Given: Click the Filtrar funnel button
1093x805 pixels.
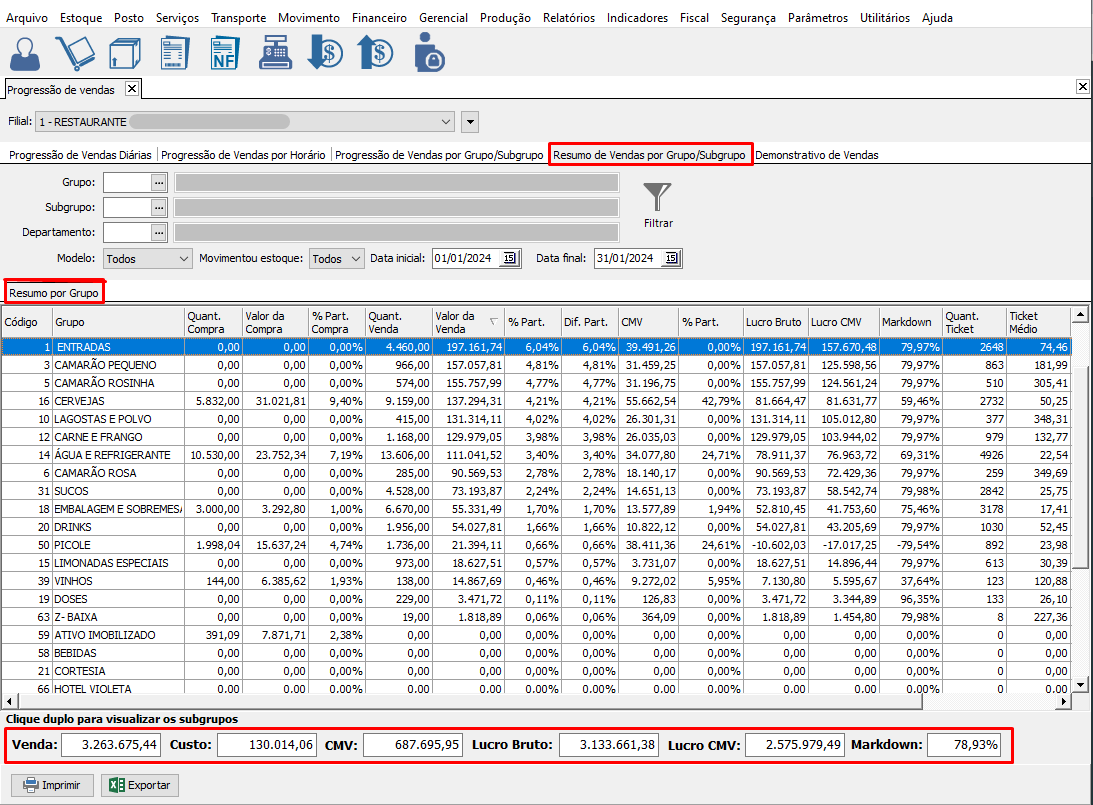Looking at the screenshot, I should point(657,205).
